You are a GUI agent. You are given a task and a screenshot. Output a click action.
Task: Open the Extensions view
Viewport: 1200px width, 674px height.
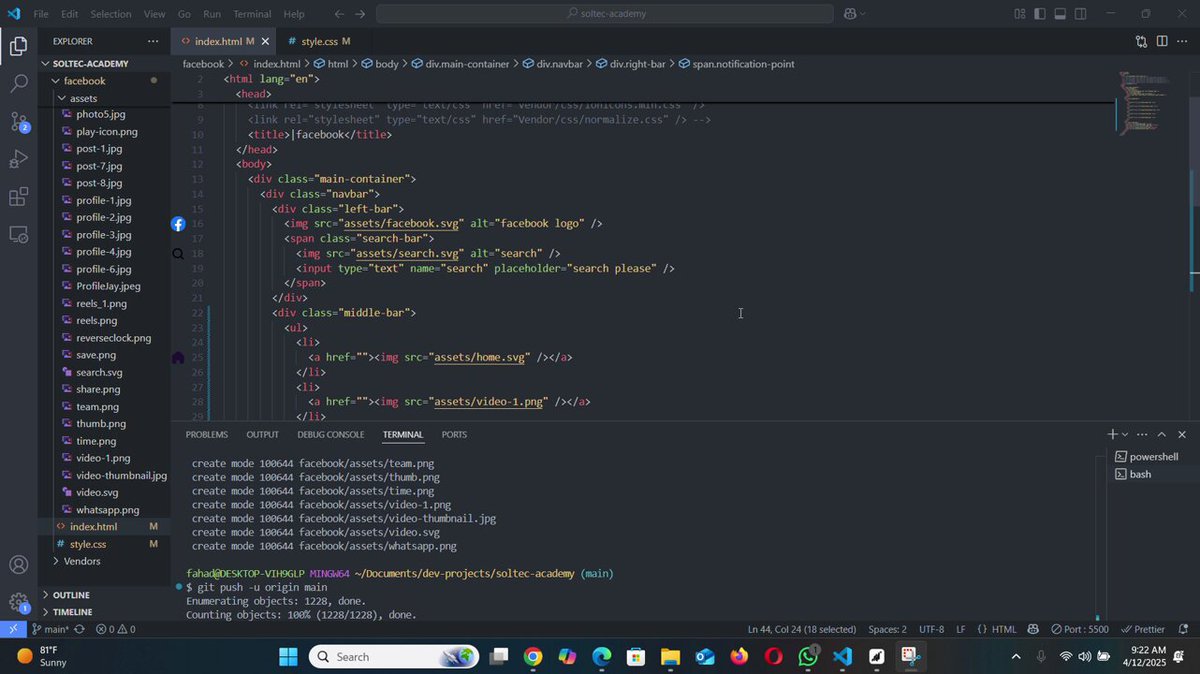click(x=18, y=197)
